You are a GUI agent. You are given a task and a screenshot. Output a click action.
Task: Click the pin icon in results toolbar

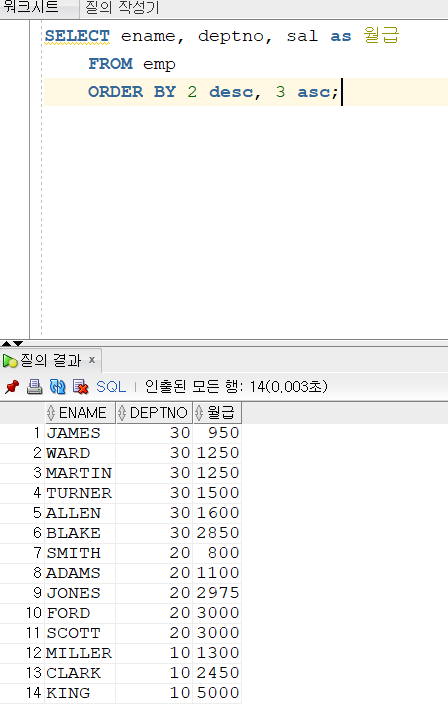click(12, 387)
